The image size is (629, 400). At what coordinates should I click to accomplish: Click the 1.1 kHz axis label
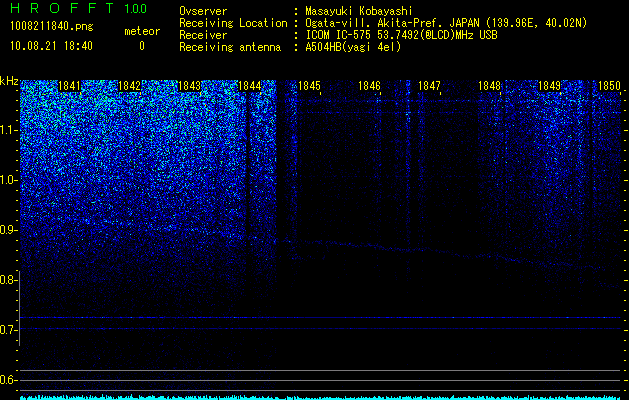[x=8, y=130]
